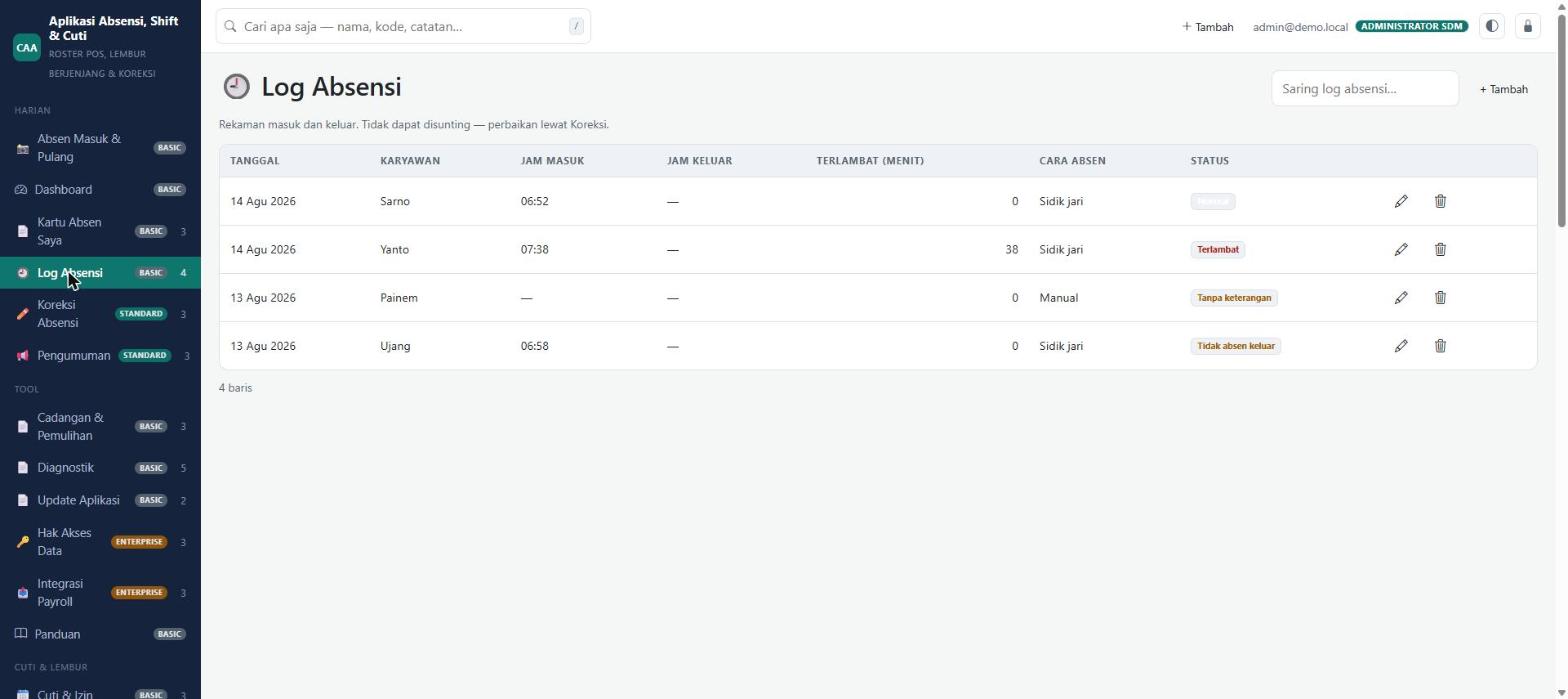Click the Status column header

[x=1210, y=161]
